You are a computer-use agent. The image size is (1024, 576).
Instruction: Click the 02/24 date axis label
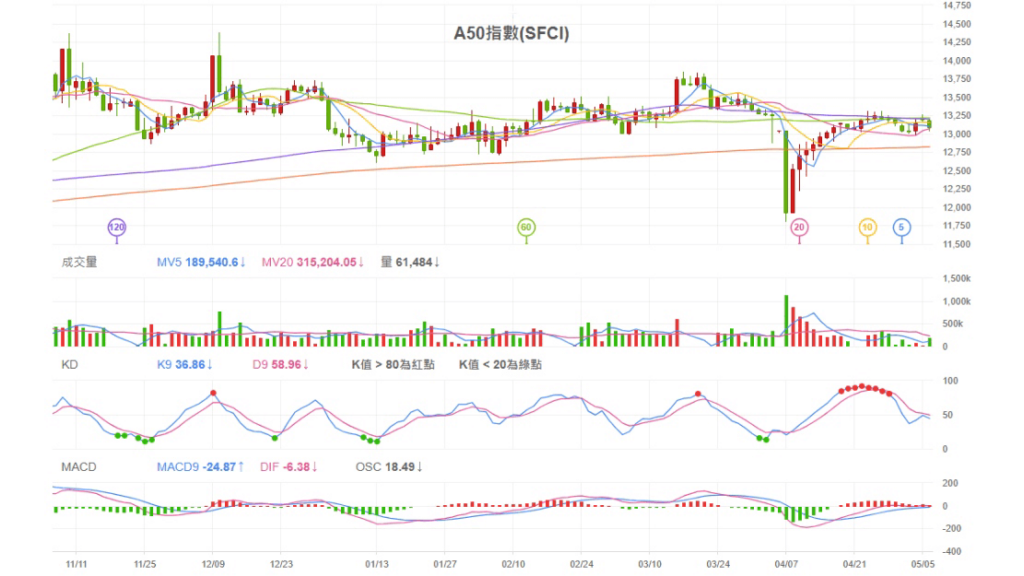point(581,564)
